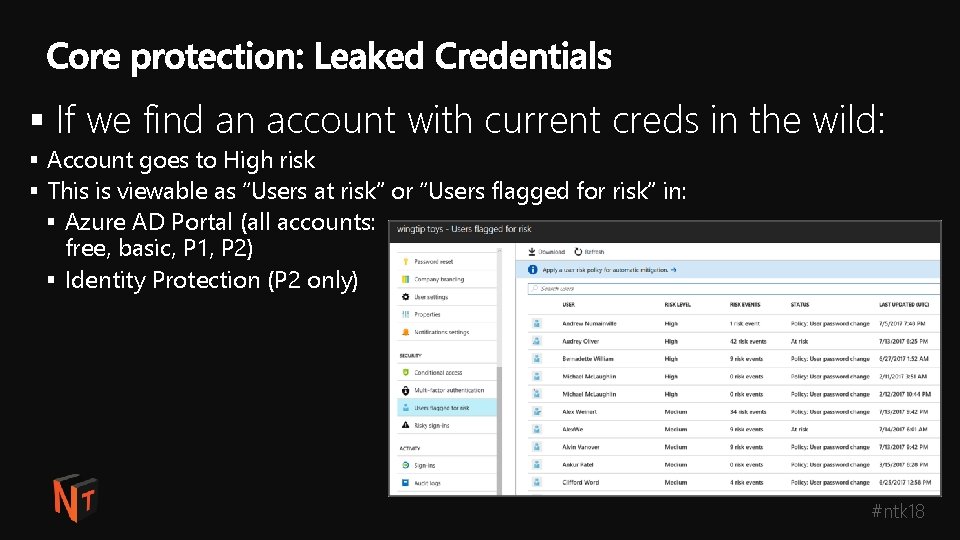Open Properties in the sidebar menu
Viewport: 960px width, 540px height.
coord(427,314)
